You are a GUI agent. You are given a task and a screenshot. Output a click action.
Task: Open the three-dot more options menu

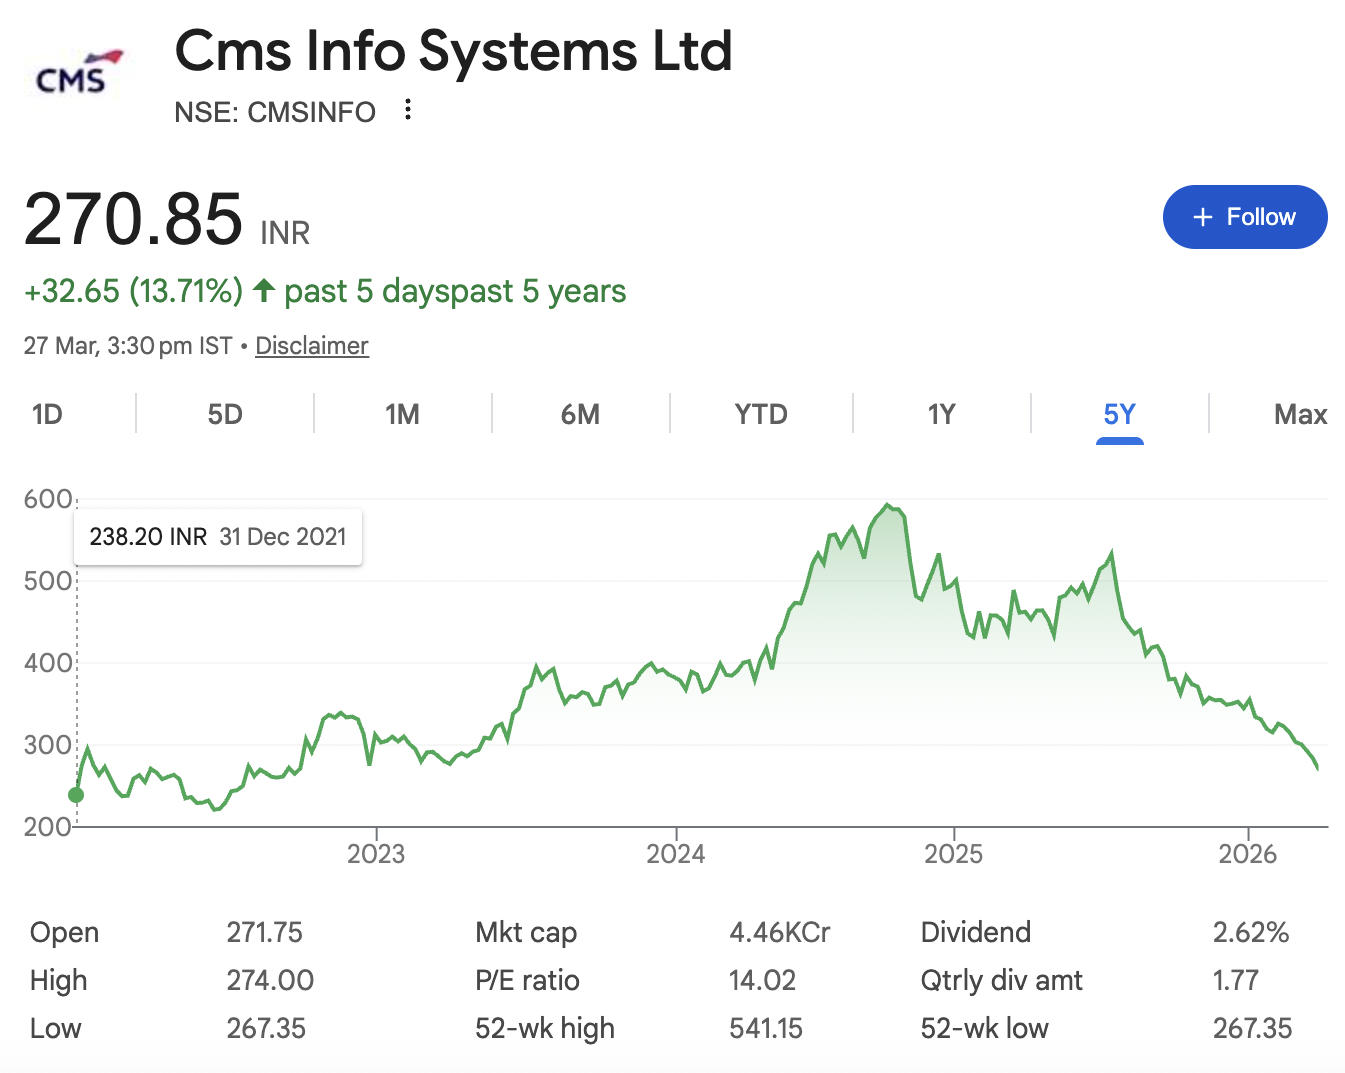[407, 110]
